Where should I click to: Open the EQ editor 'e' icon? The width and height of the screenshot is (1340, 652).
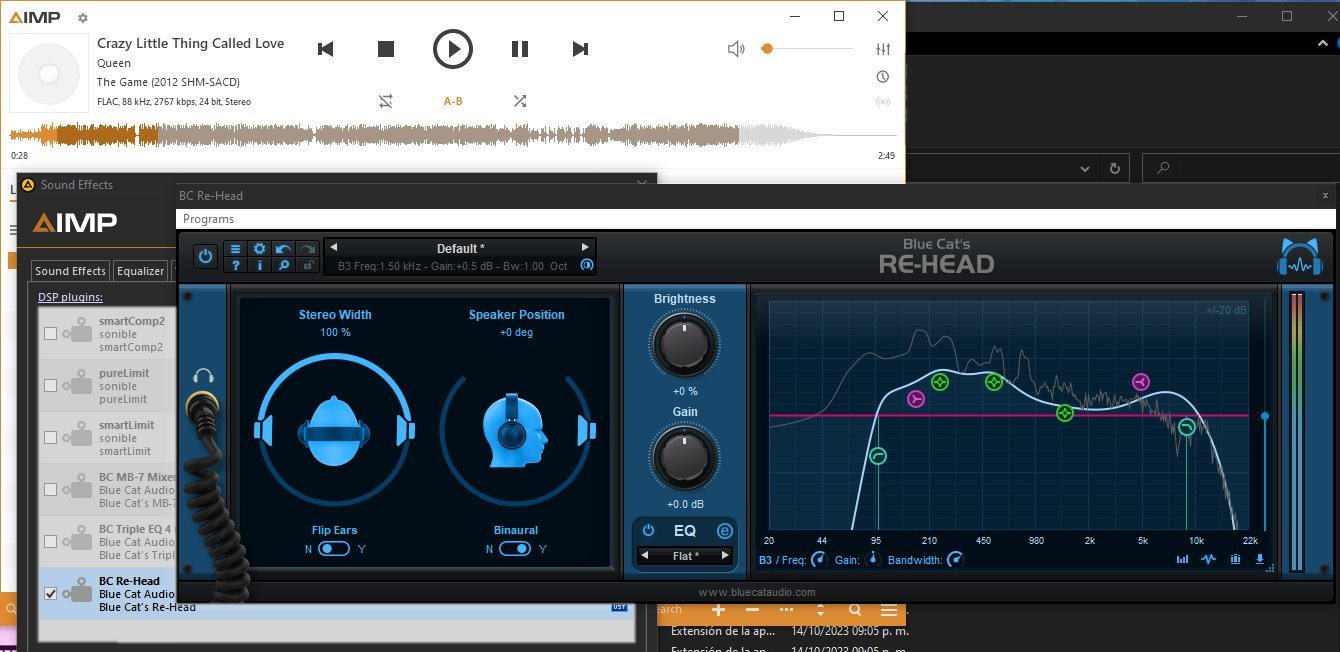pyautogui.click(x=725, y=531)
